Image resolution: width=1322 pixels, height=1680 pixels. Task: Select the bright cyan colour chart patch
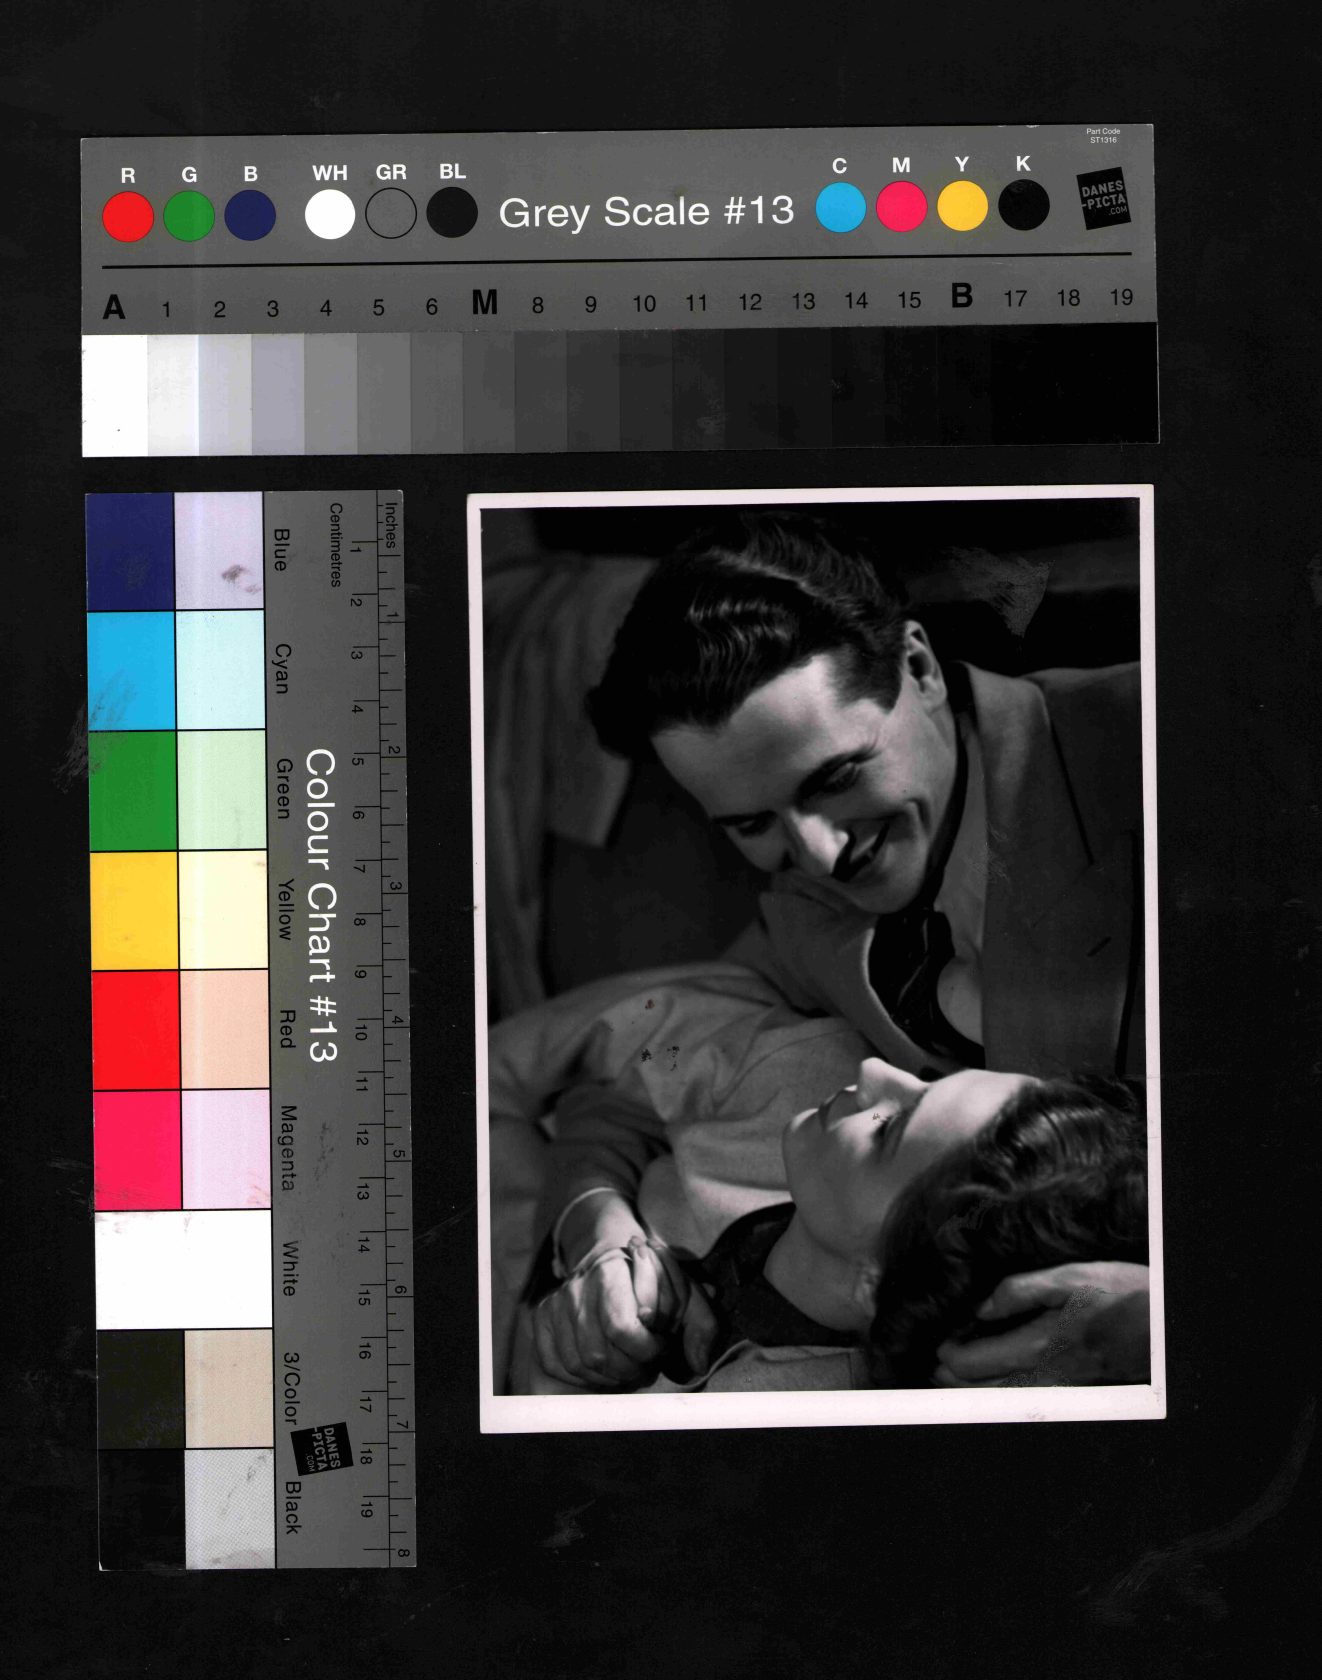(x=131, y=670)
